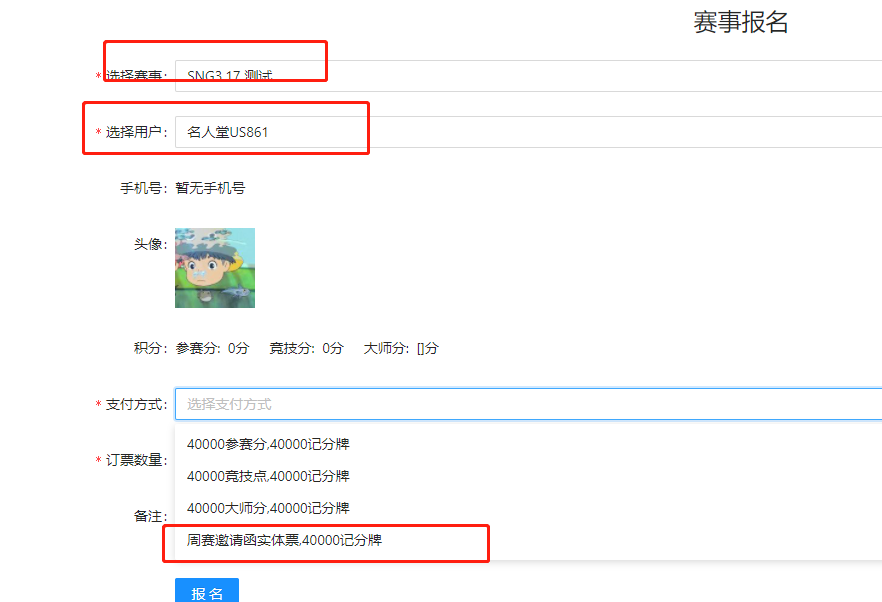882x602 pixels.
Task: Select the 40000参赛分,40000记分牌 option
Action: click(x=268, y=444)
